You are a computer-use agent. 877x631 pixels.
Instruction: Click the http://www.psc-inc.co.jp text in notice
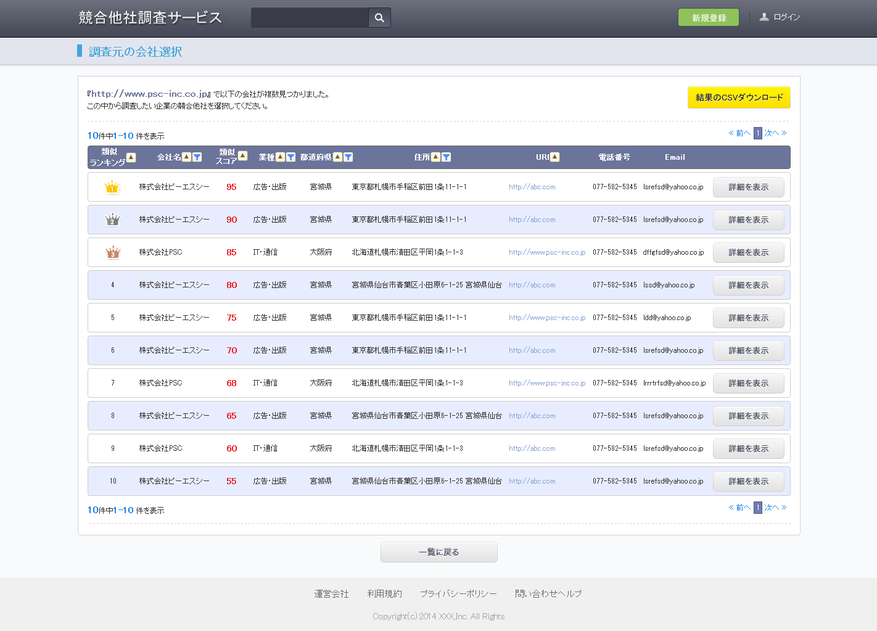point(150,94)
